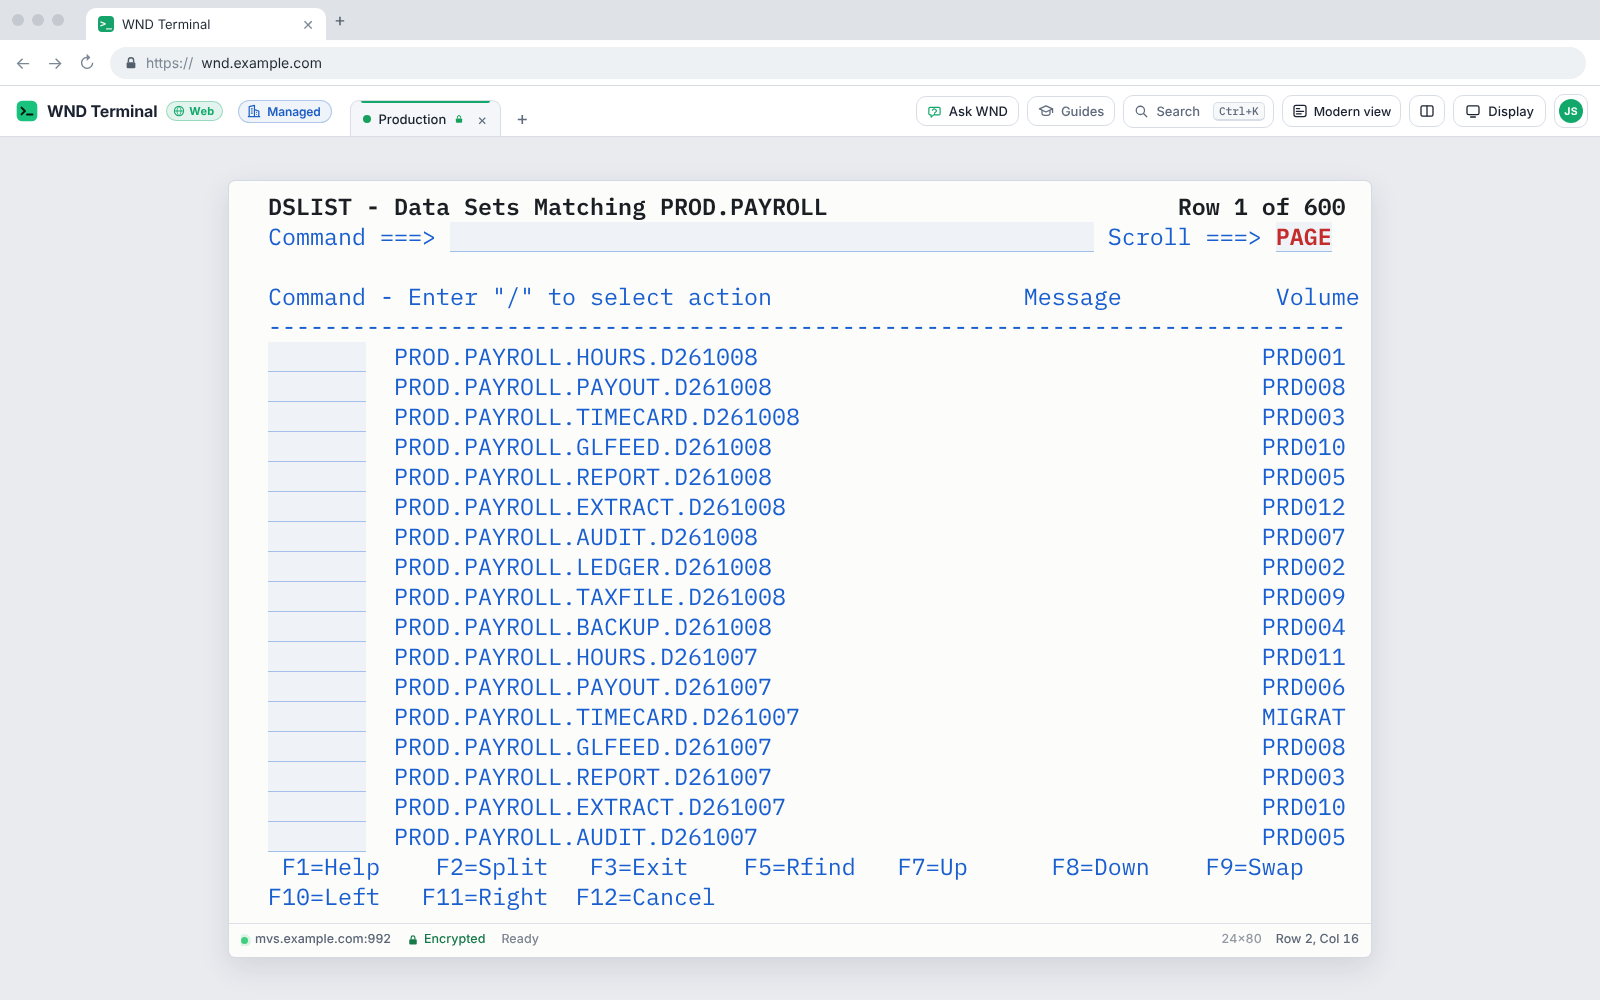
Task: Click the browser forward arrow
Action: point(55,63)
